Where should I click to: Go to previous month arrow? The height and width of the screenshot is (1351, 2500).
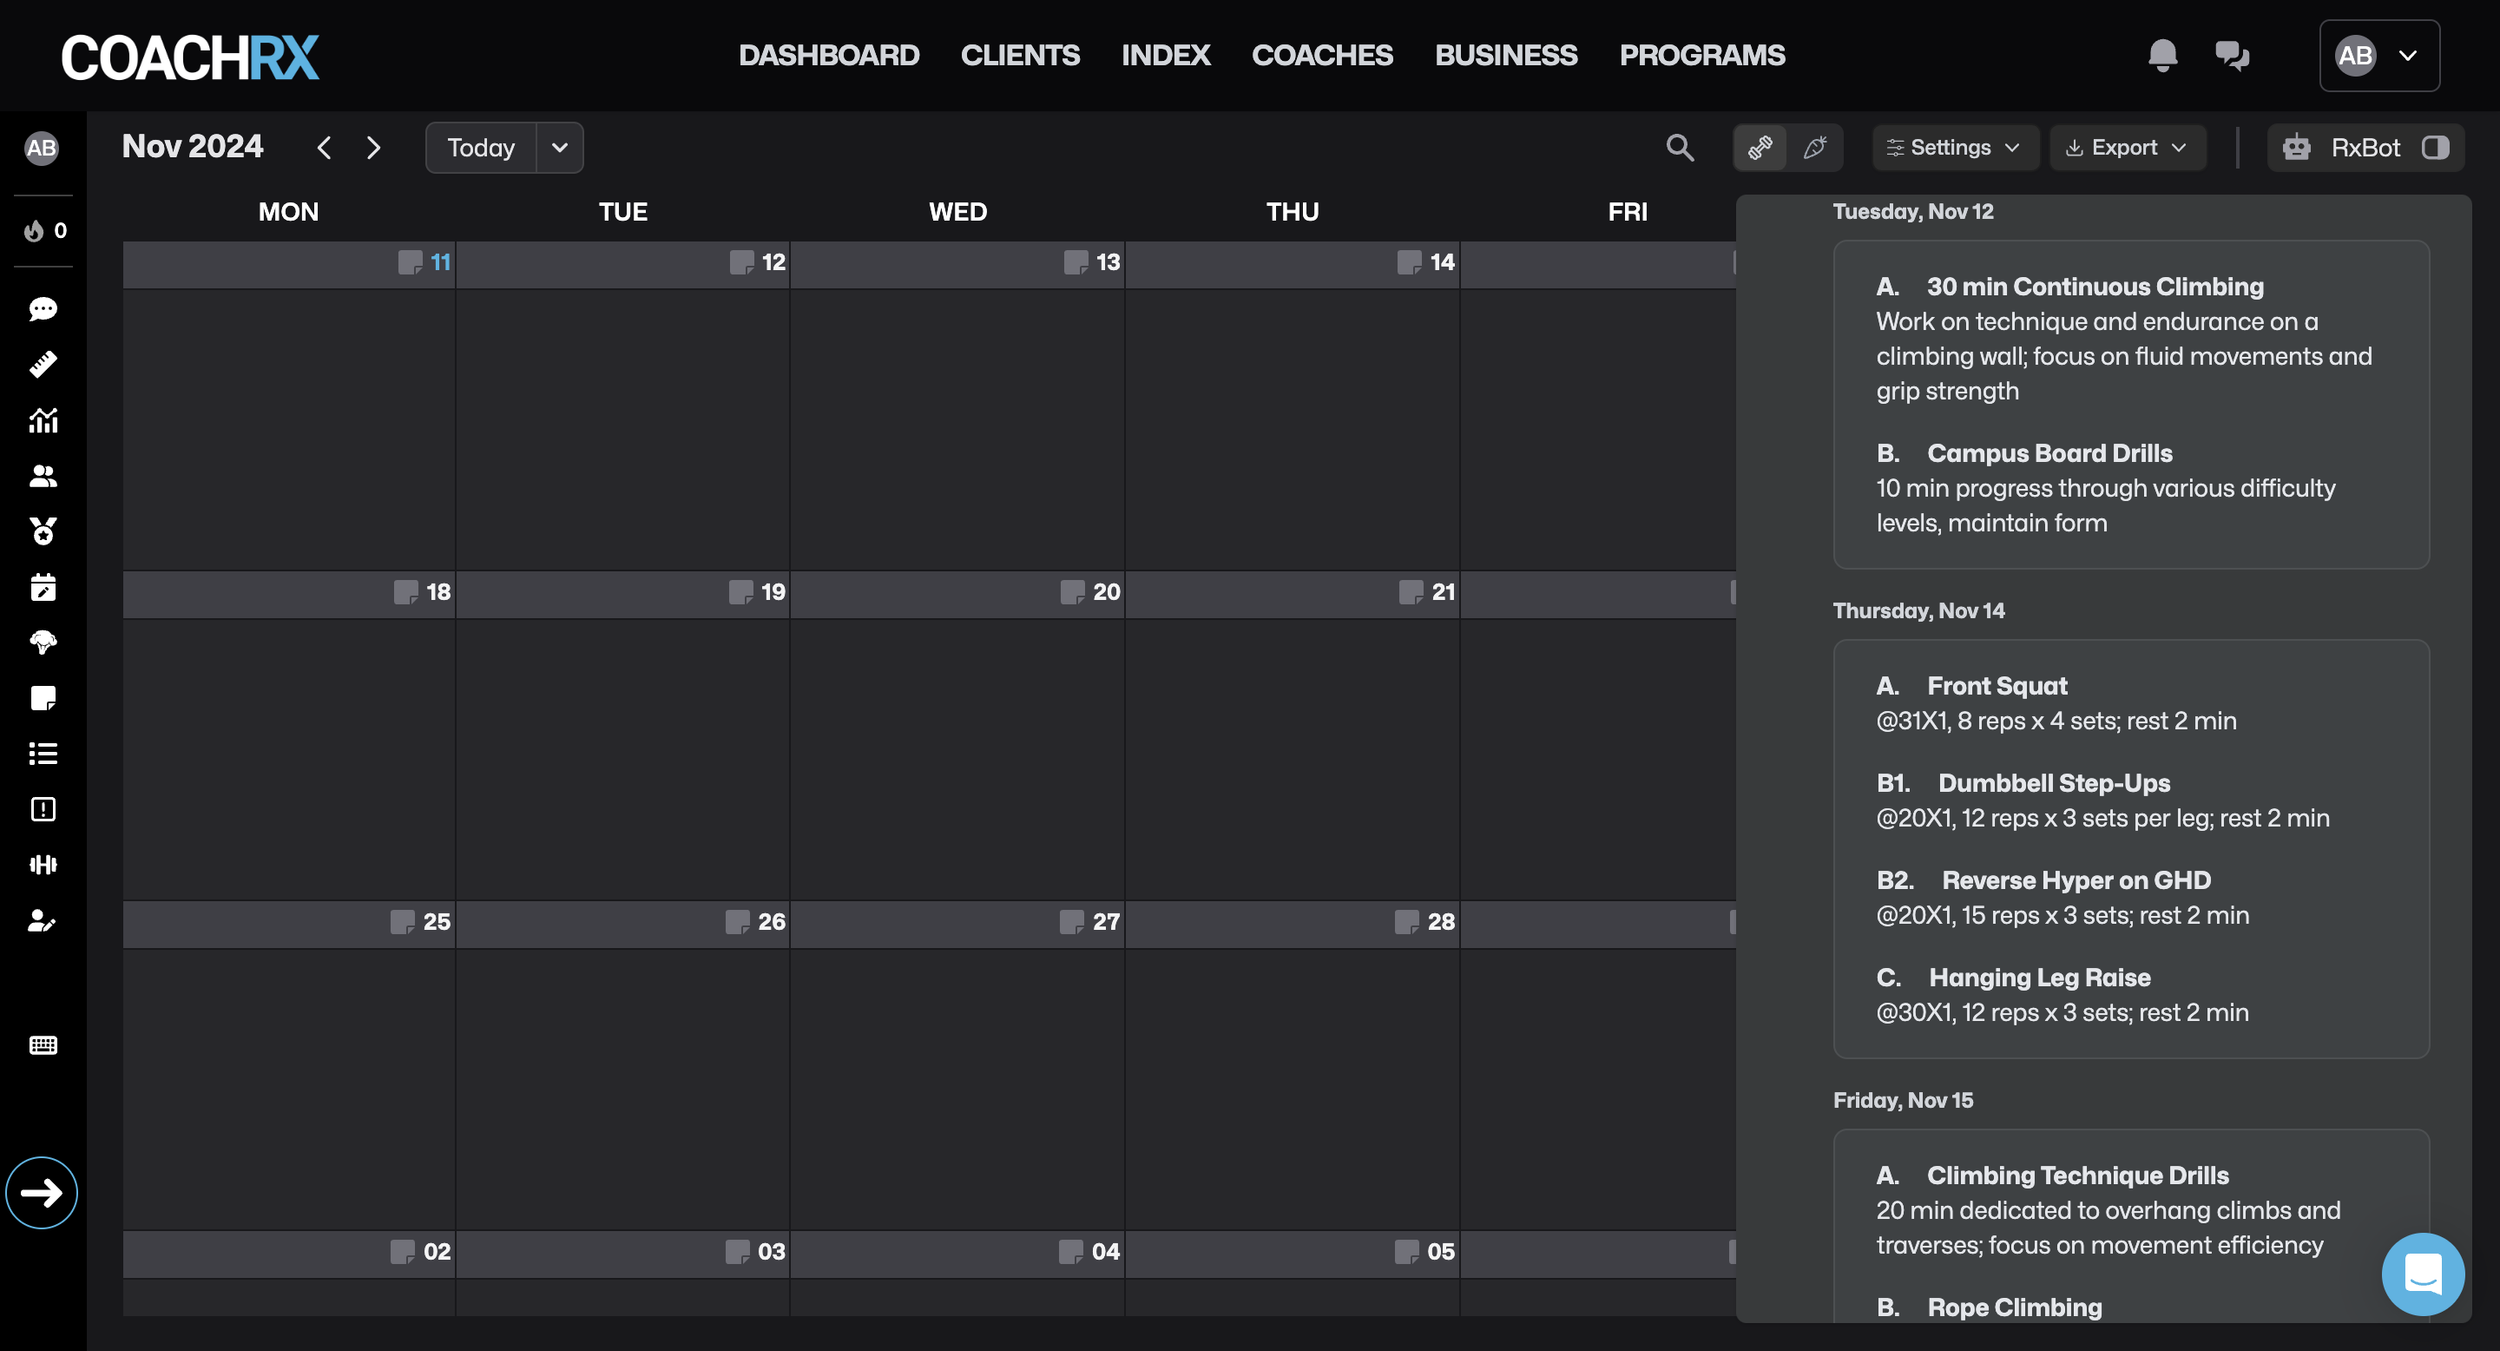[x=324, y=148]
